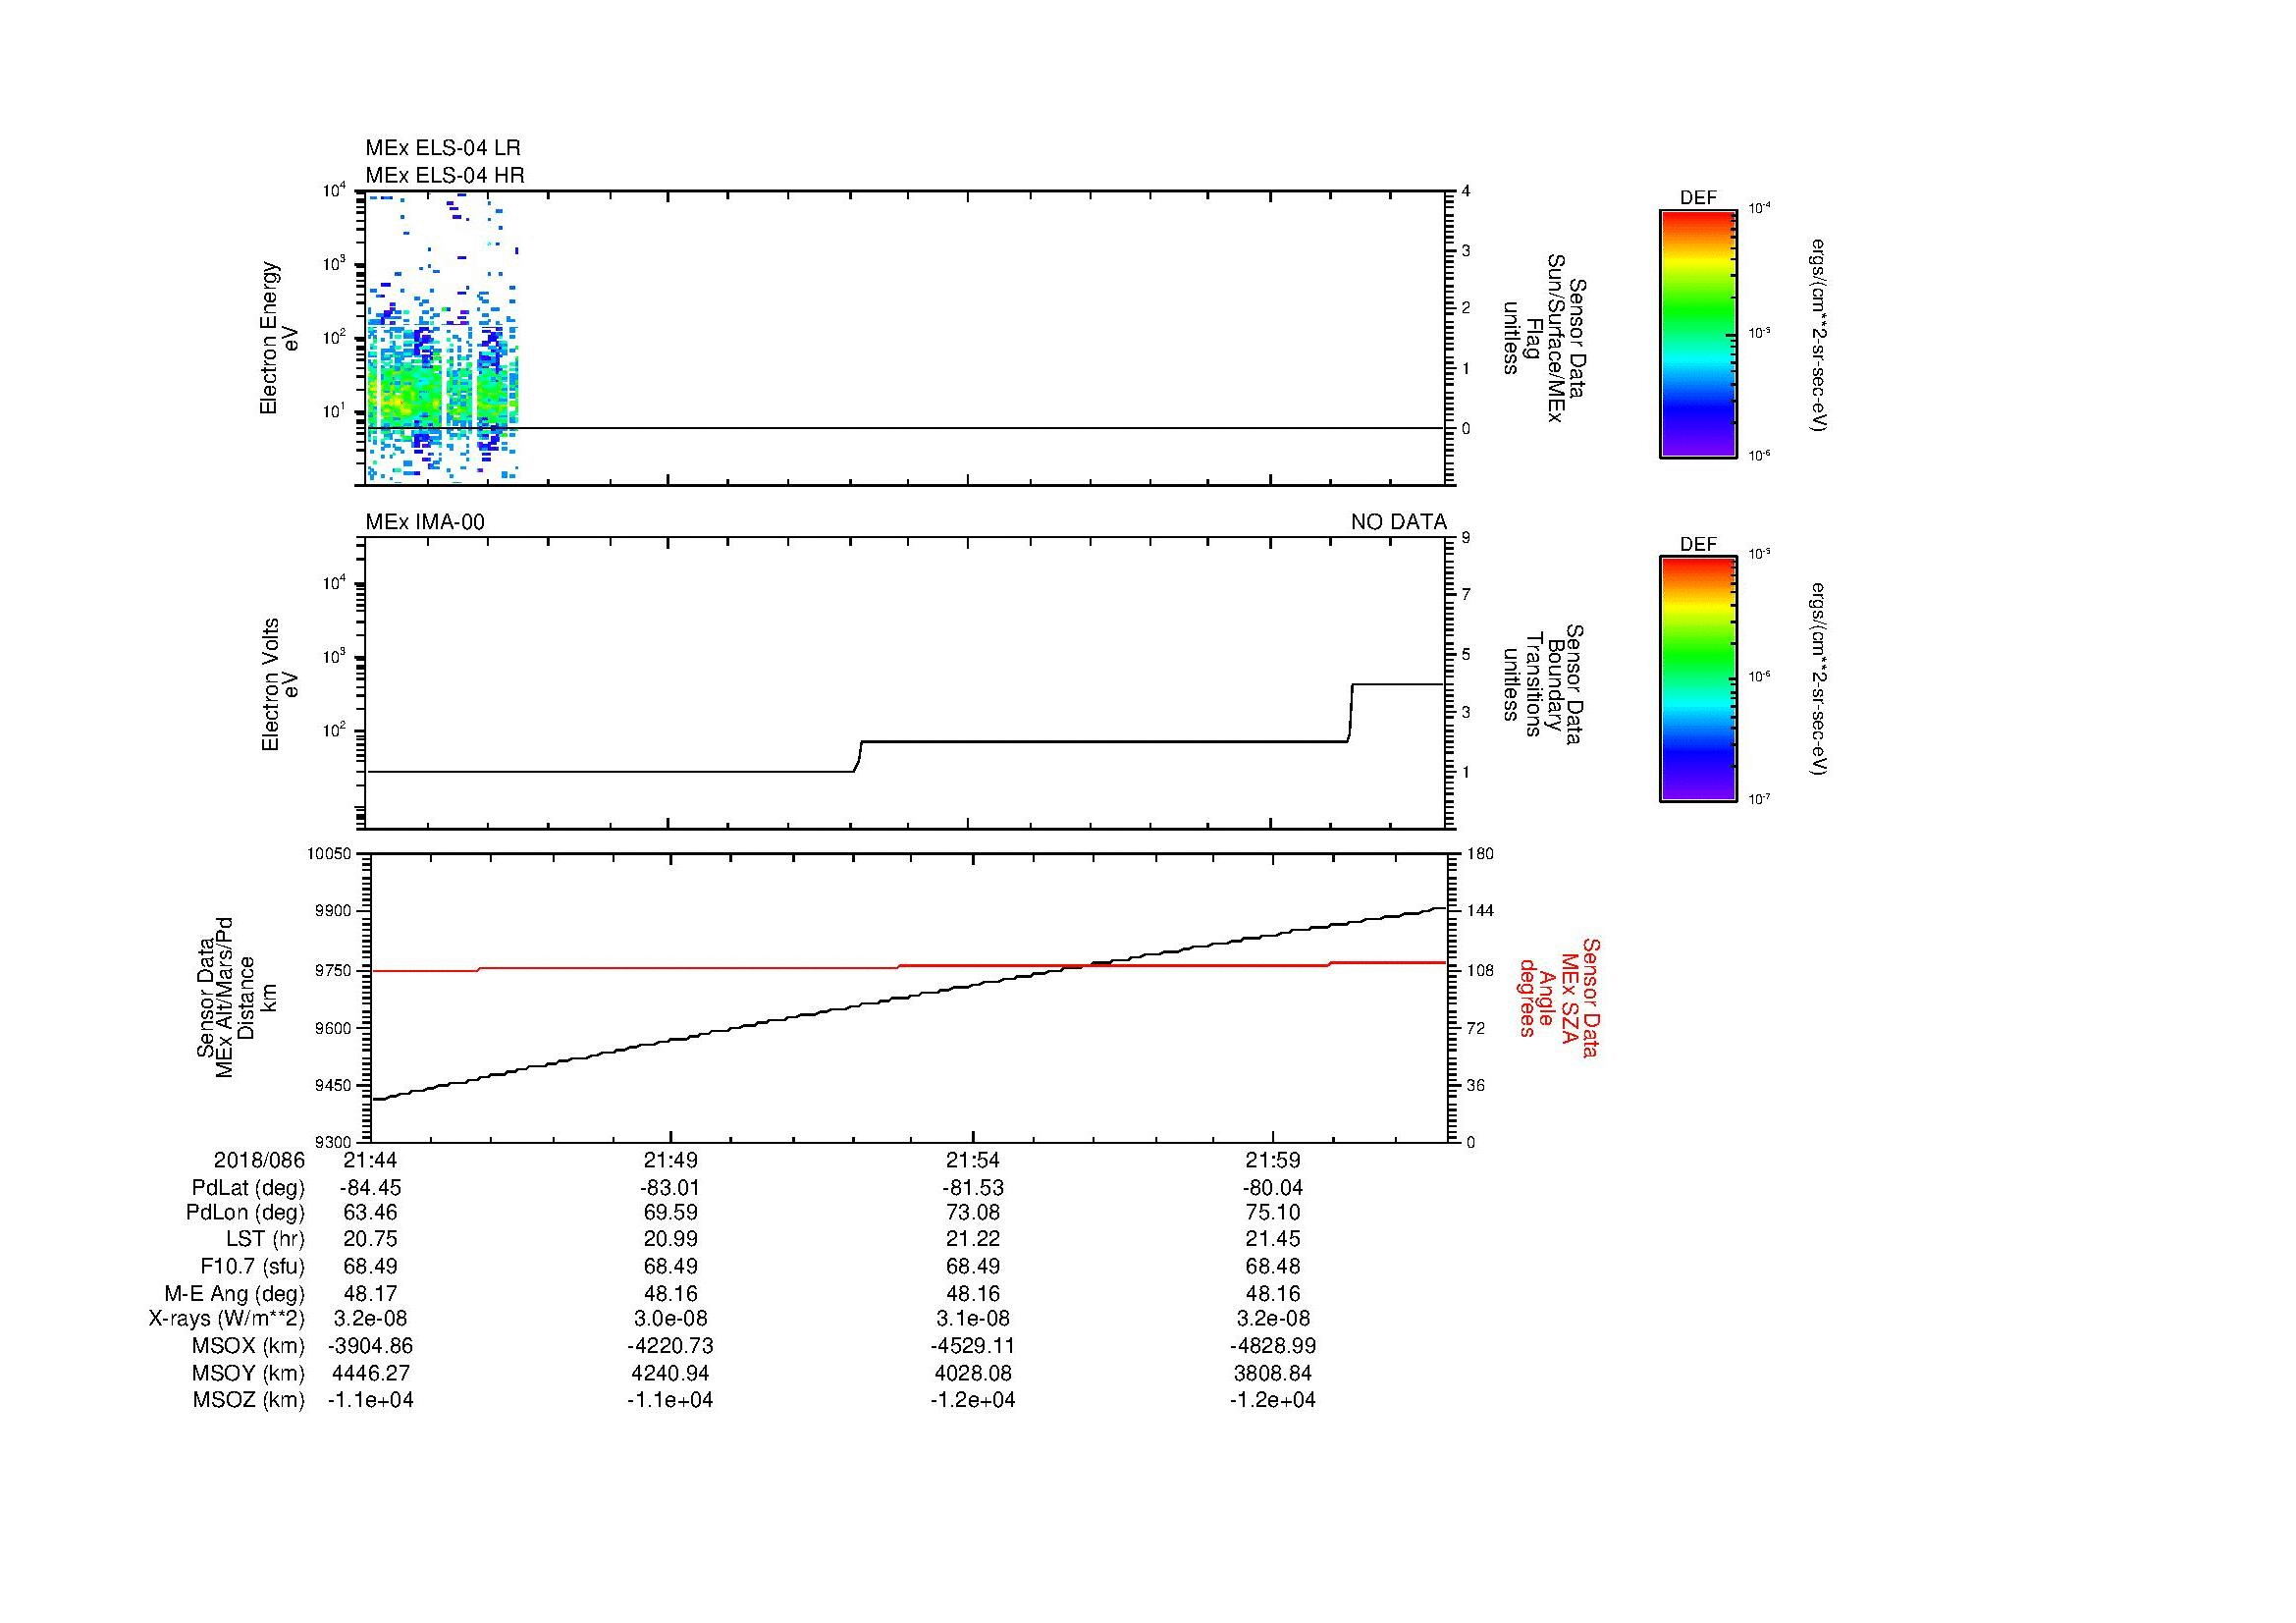This screenshot has height=1623, width=2296.
Task: Click the 'Electron Energy eV' axis label
Action: point(280,338)
